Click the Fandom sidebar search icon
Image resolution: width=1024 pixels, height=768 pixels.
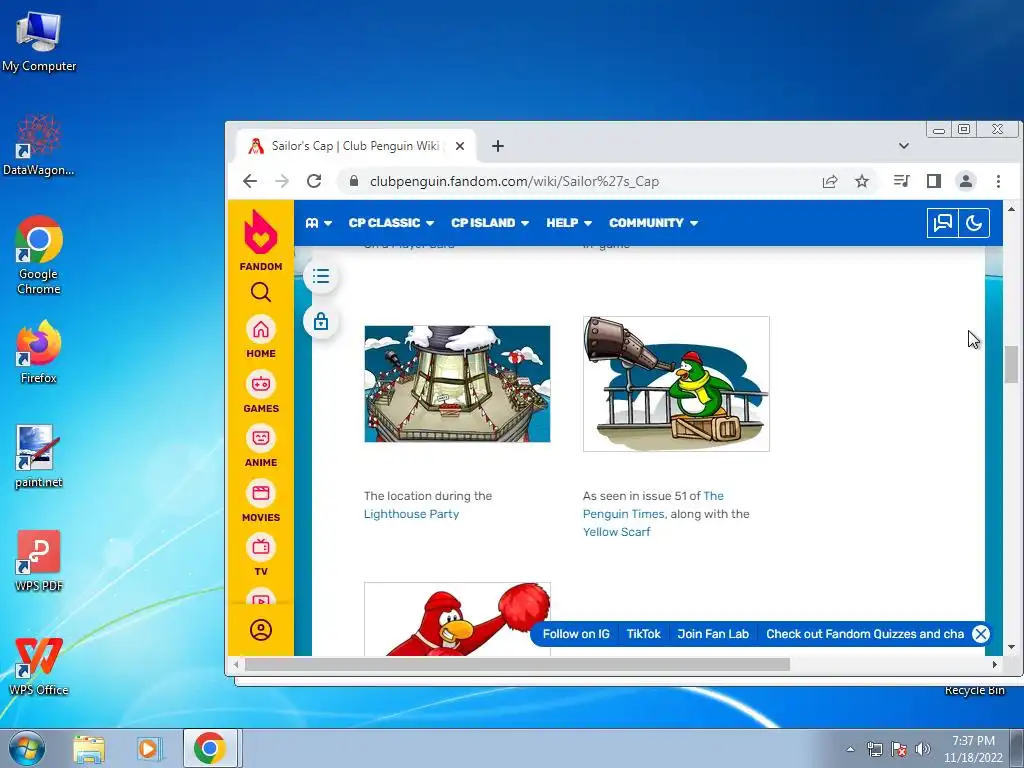click(x=261, y=292)
